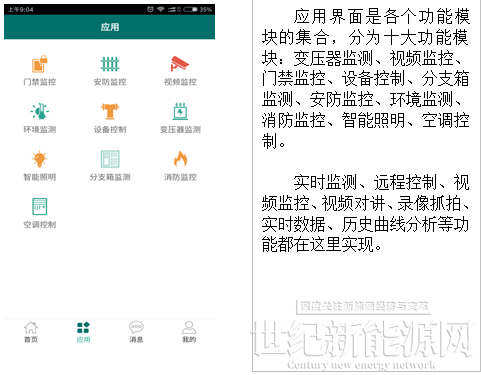This screenshot has width=481, height=375.
Task: Click the alarm clock status bar icon
Action: (150, 9)
